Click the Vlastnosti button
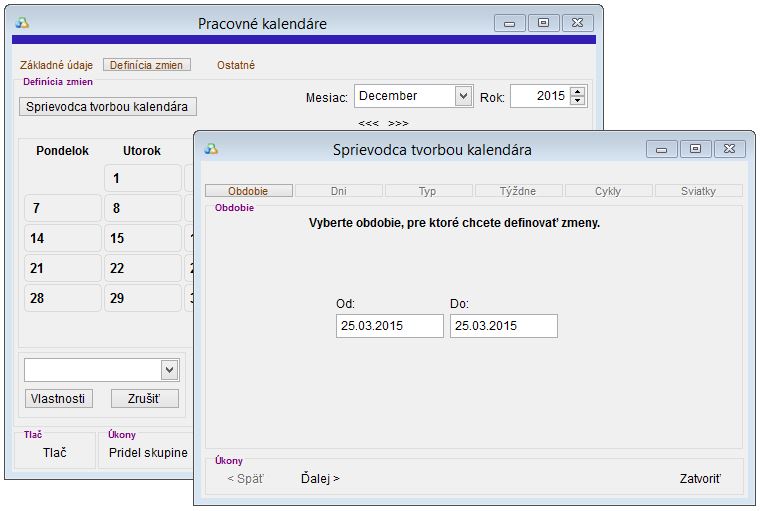Viewport: 760px width, 511px height. 59,399
